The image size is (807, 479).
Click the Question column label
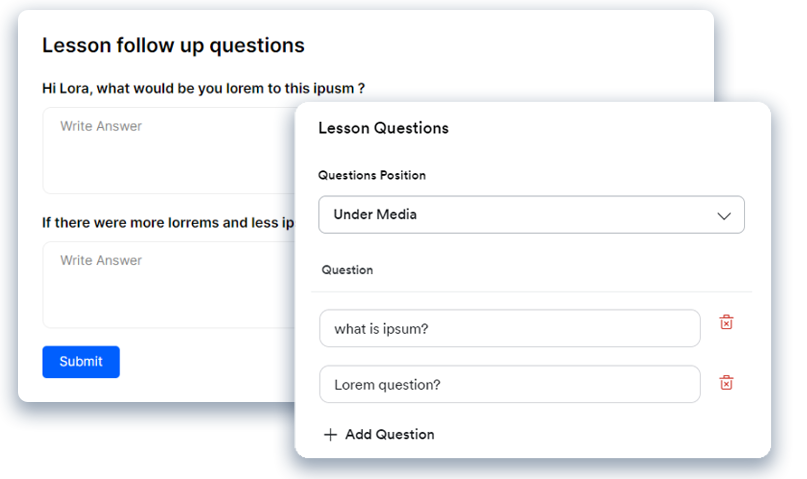click(347, 270)
